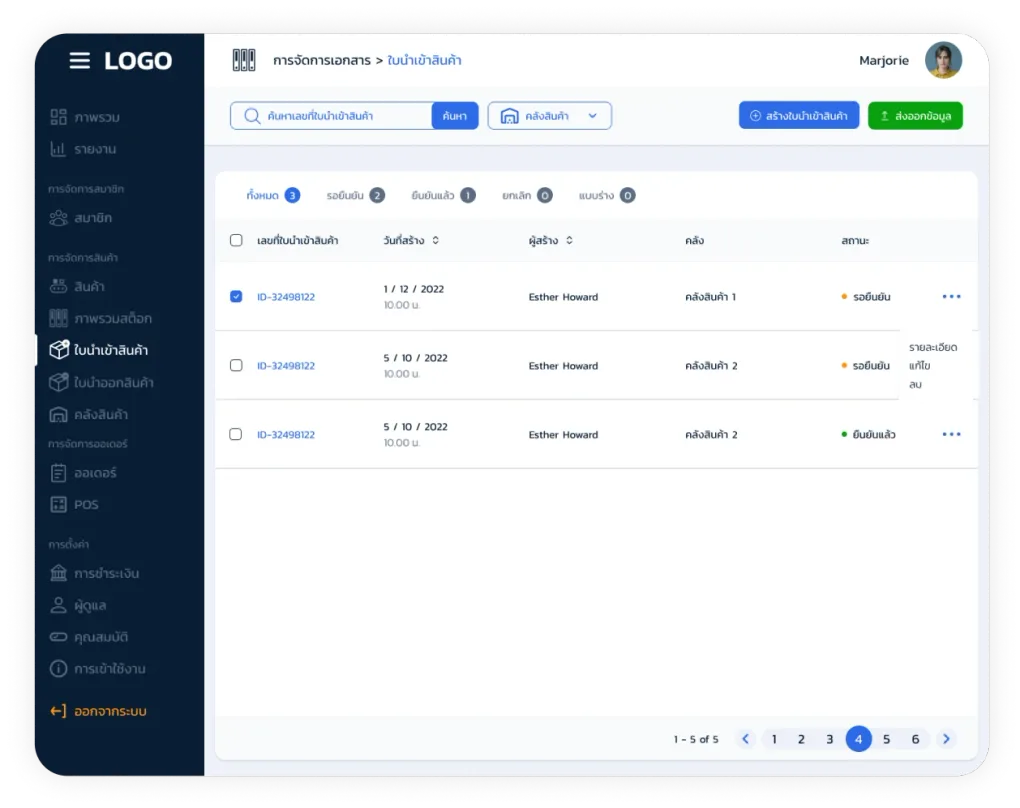Click the การชำระเงิน bank icon
The image size is (1020, 808).
(59, 573)
